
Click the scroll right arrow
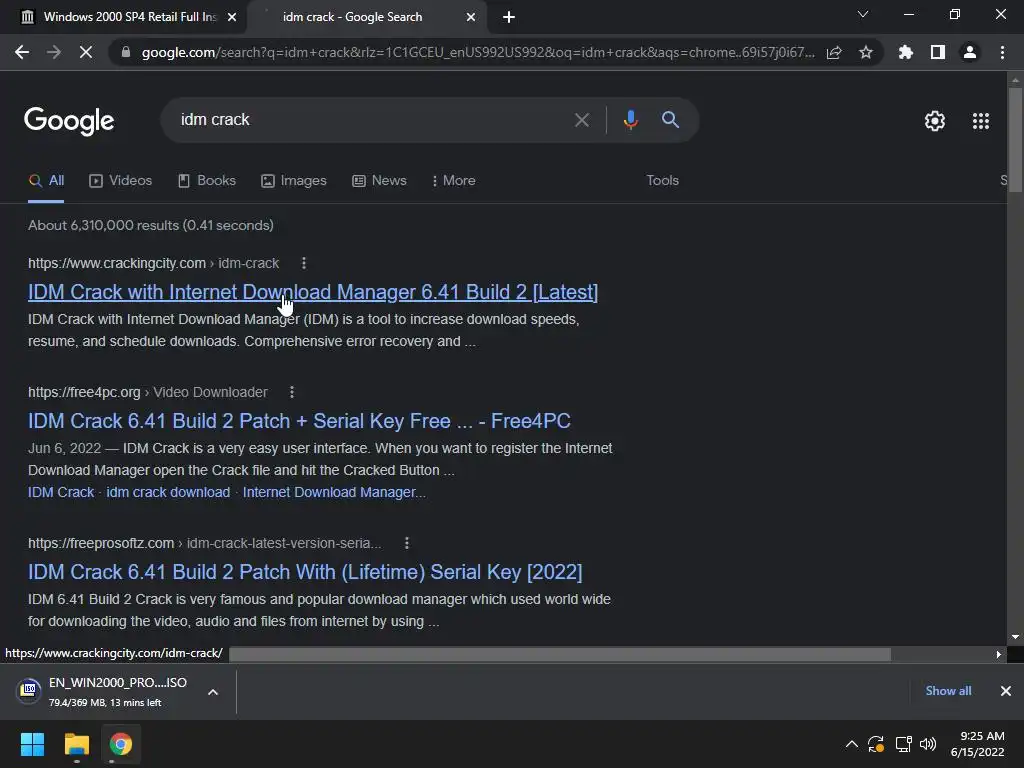pos(999,654)
